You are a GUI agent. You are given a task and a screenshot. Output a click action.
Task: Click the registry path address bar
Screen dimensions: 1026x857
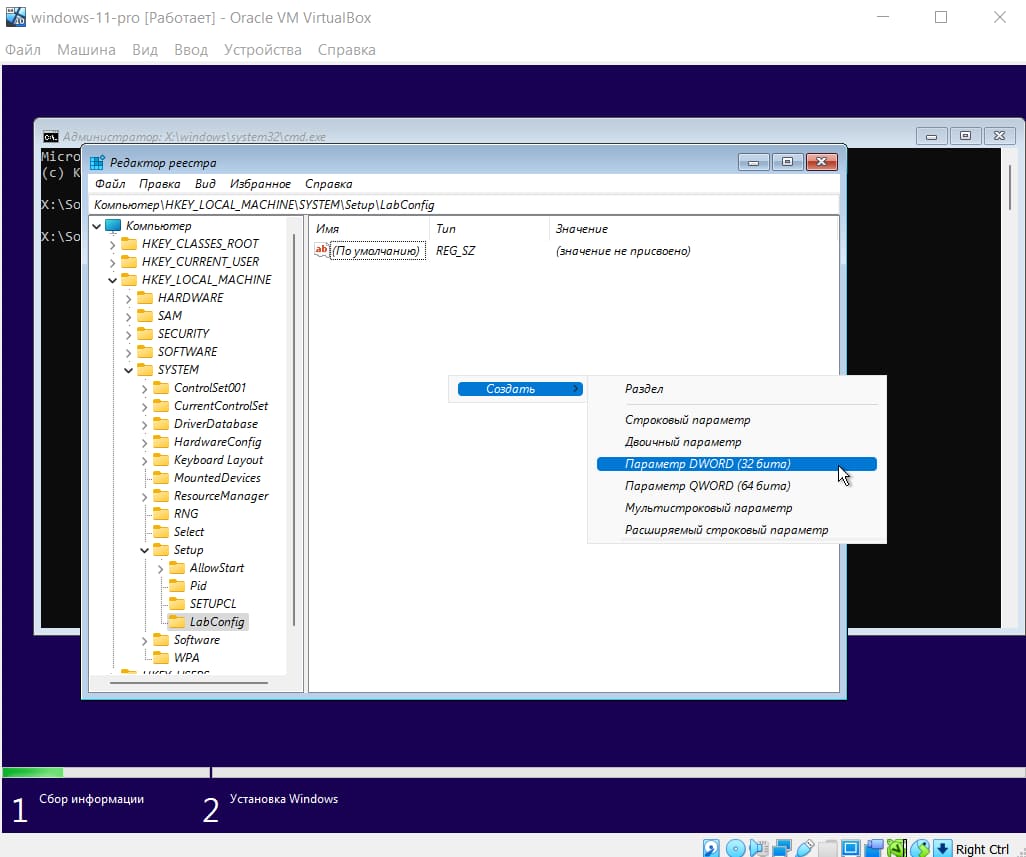(464, 205)
